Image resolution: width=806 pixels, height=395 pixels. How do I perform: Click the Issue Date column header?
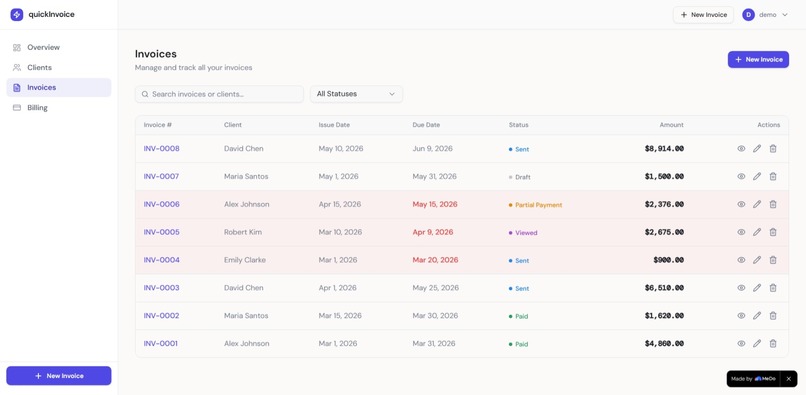[334, 125]
